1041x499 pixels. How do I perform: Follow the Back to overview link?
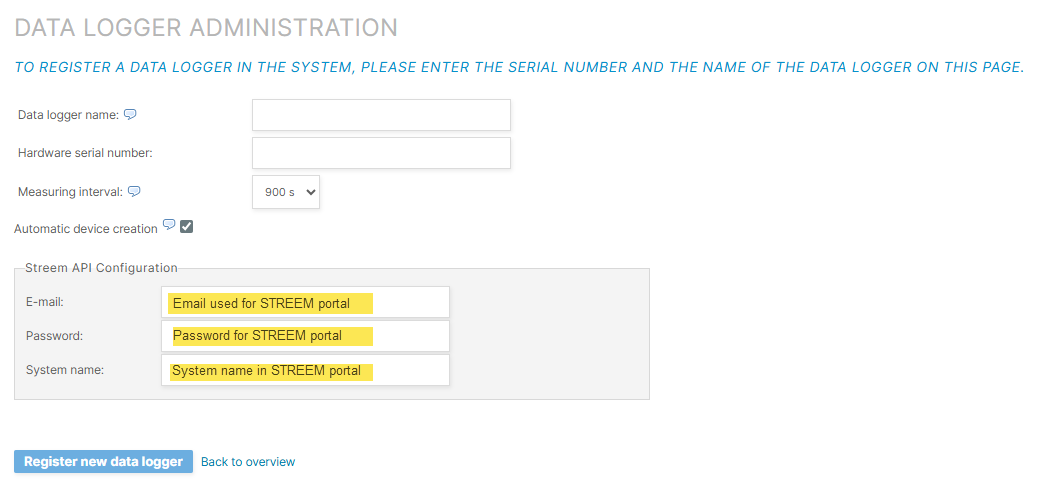coord(248,462)
